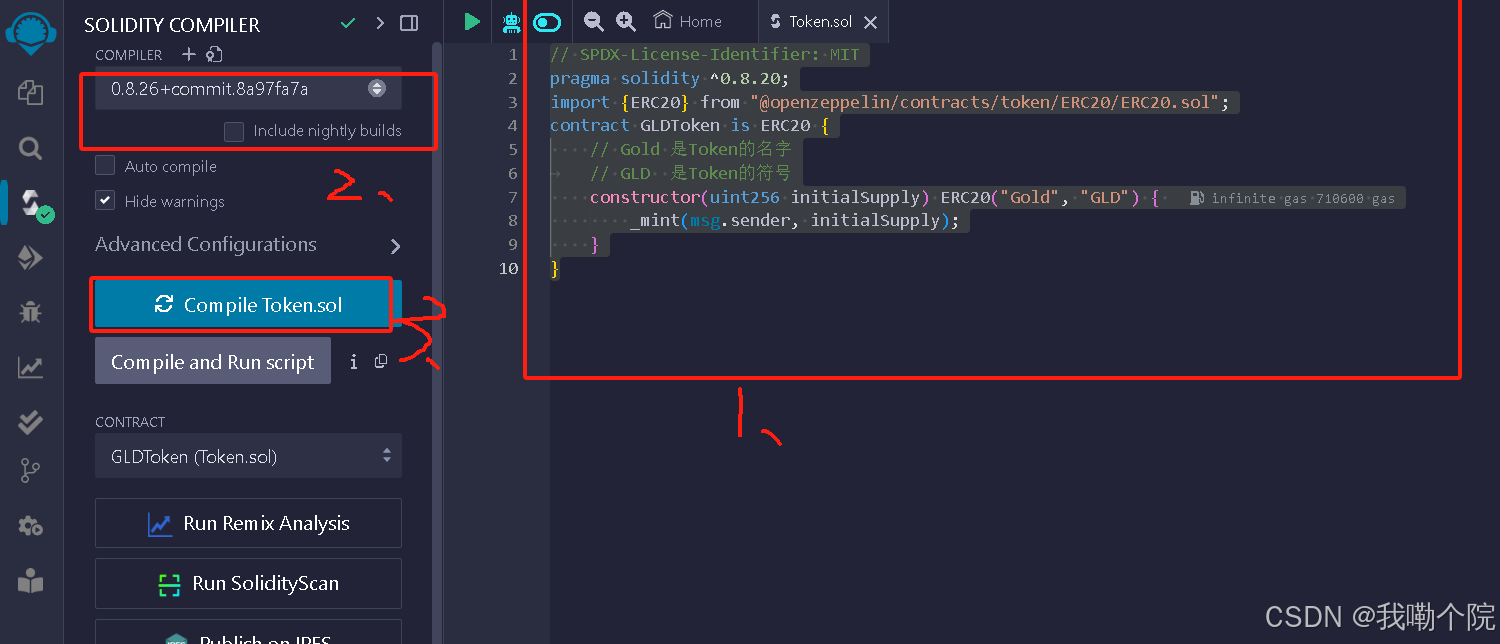Image resolution: width=1500 pixels, height=644 pixels.
Task: Open the Remix AI robot icon
Action: [512, 21]
